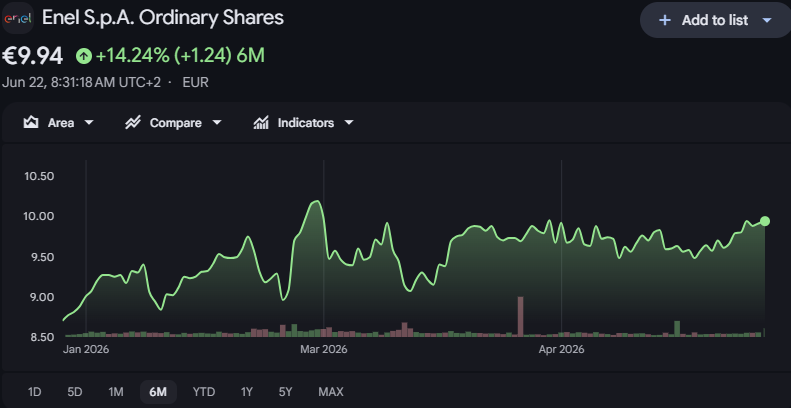Switch to the YTD time range
This screenshot has width=791, height=408.
(x=204, y=392)
